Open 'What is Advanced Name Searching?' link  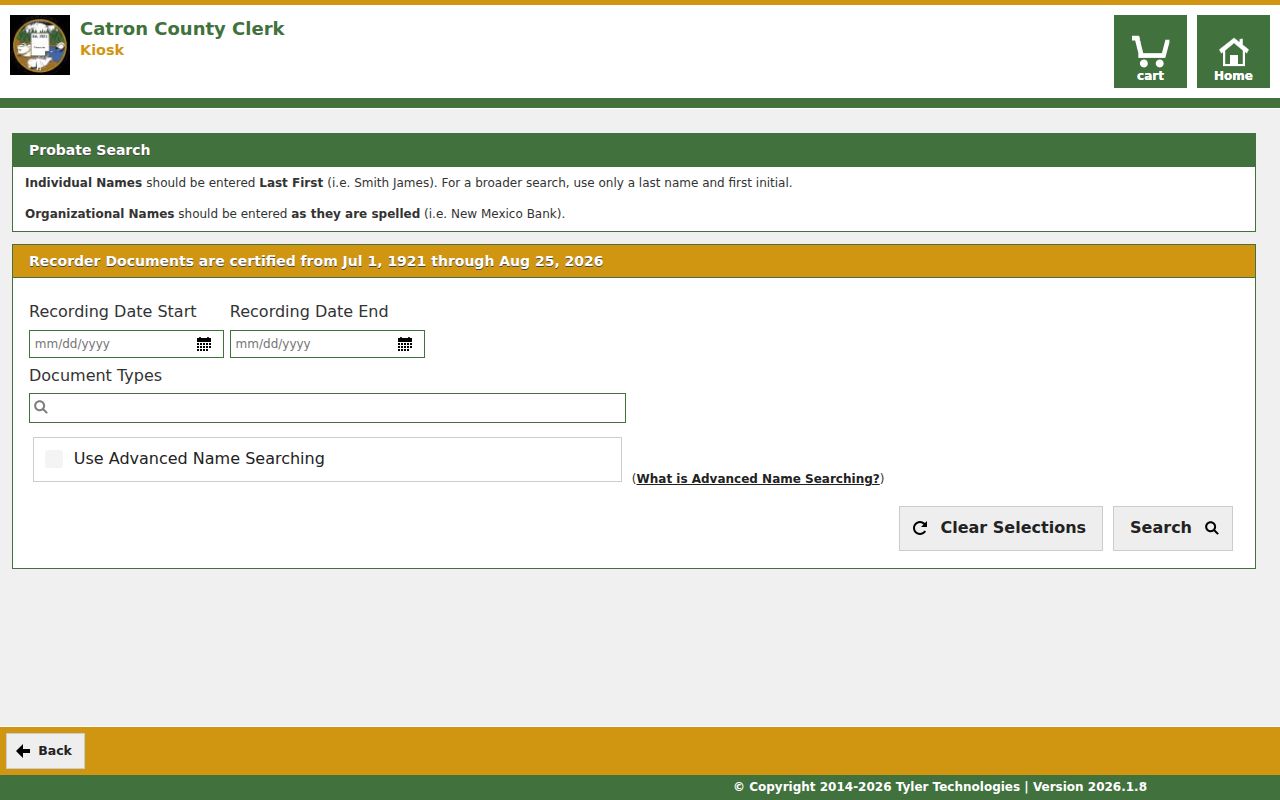pos(758,479)
